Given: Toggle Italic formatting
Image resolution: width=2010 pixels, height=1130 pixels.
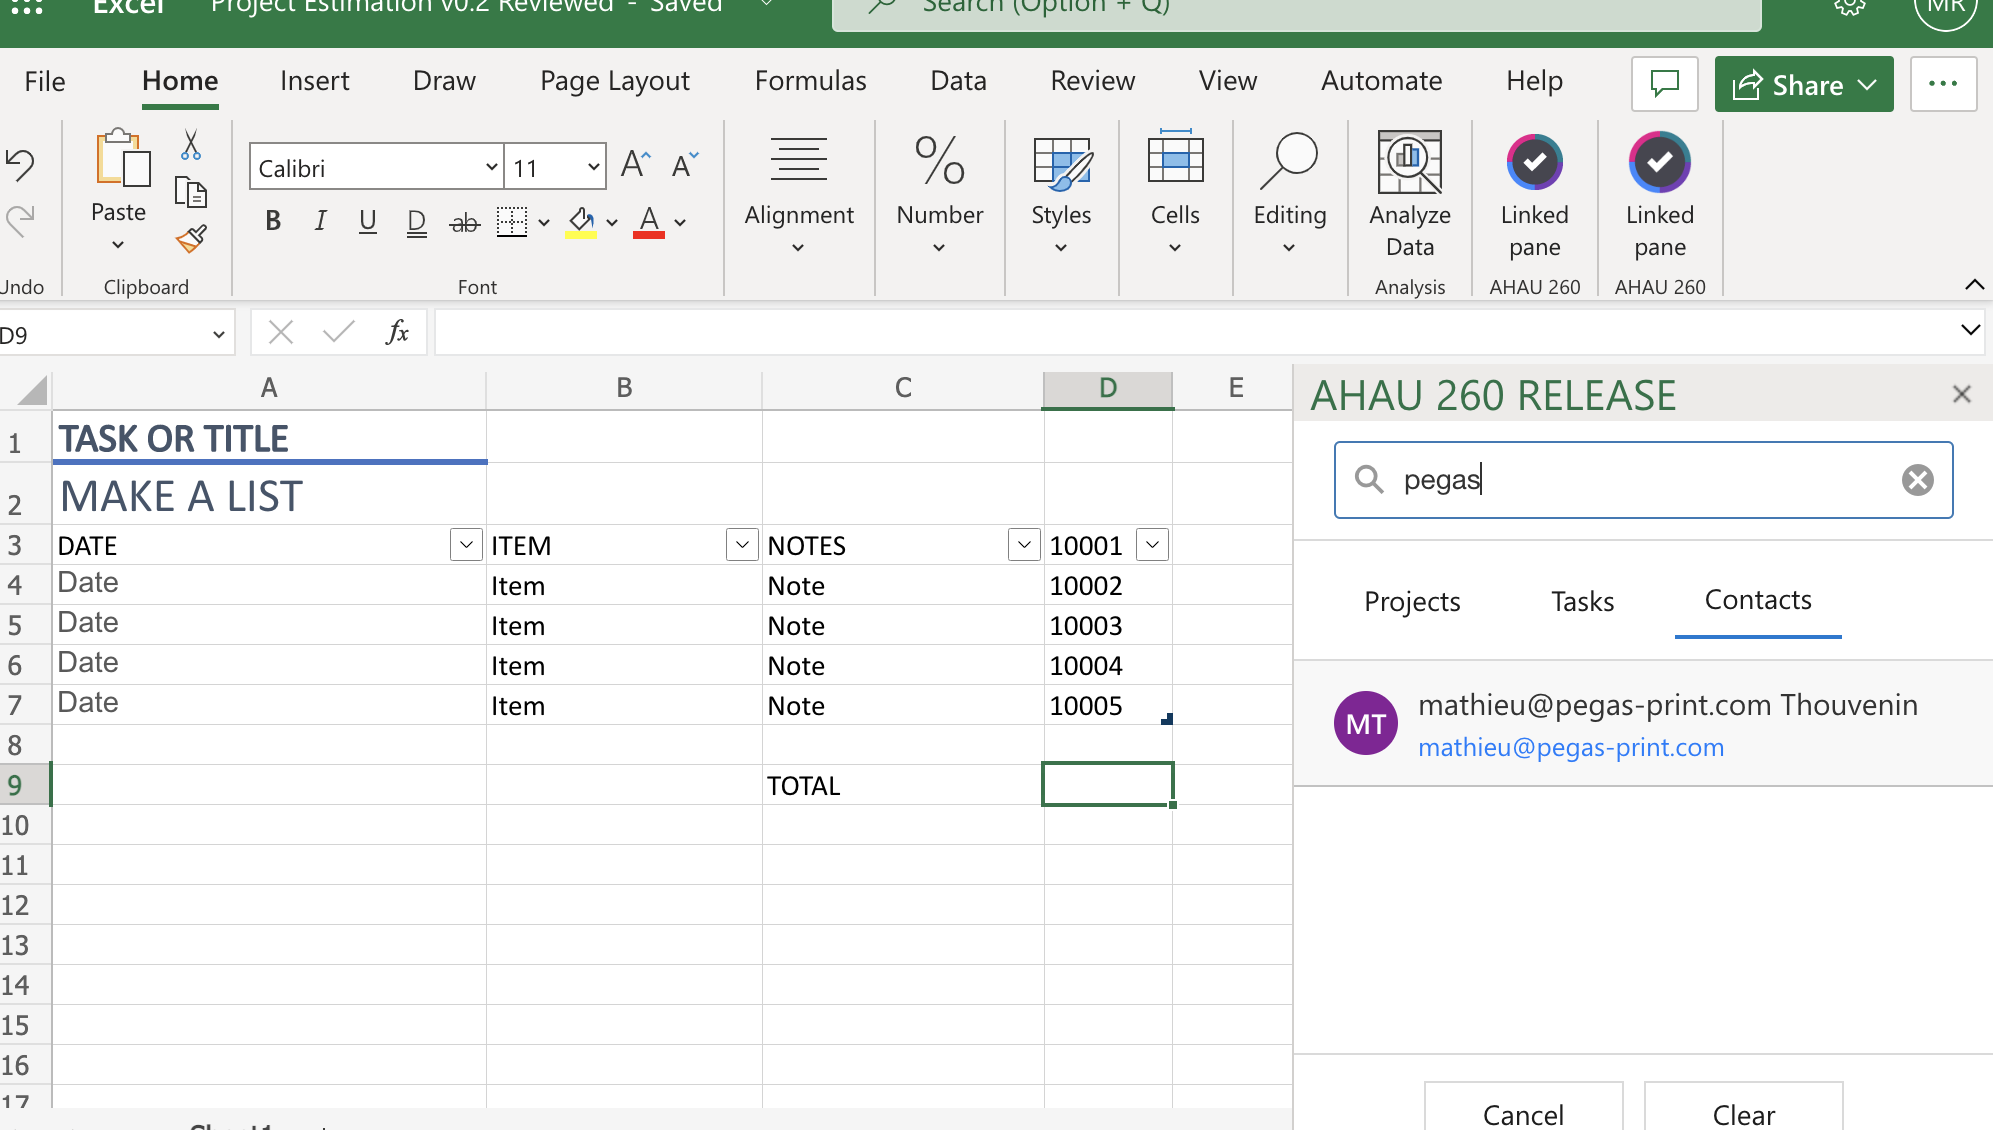Looking at the screenshot, I should 320,221.
